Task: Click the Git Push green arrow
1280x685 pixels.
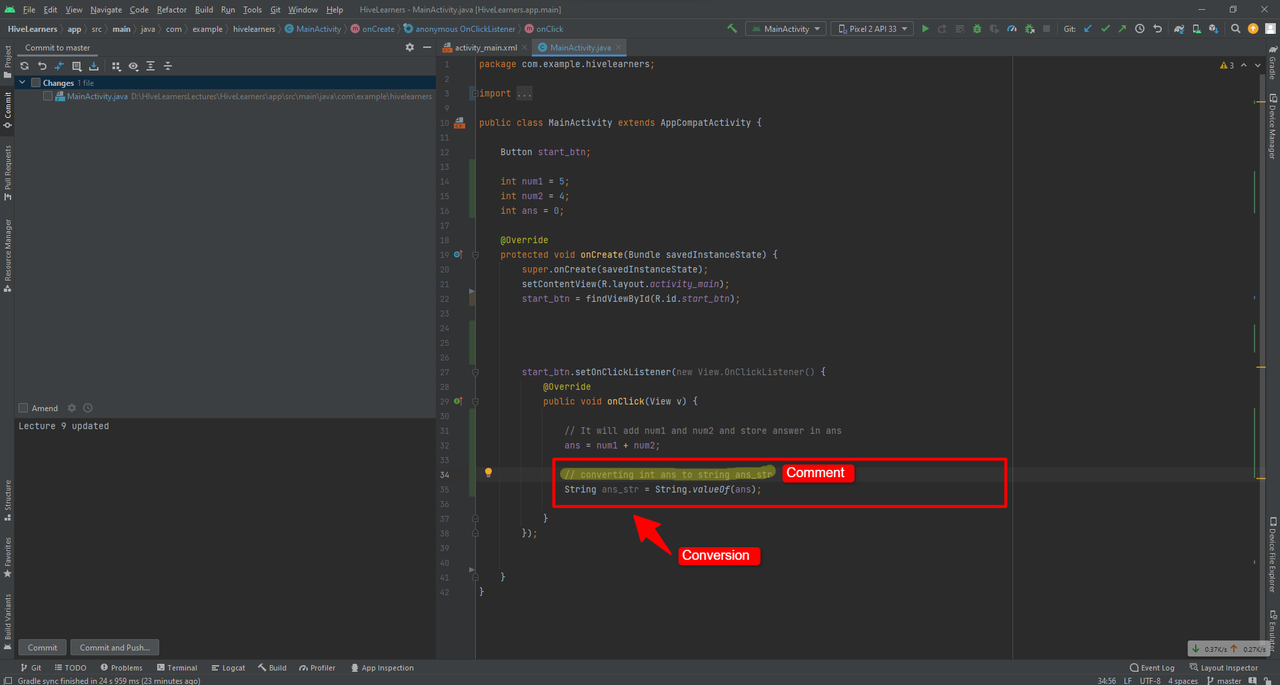Action: click(1122, 29)
